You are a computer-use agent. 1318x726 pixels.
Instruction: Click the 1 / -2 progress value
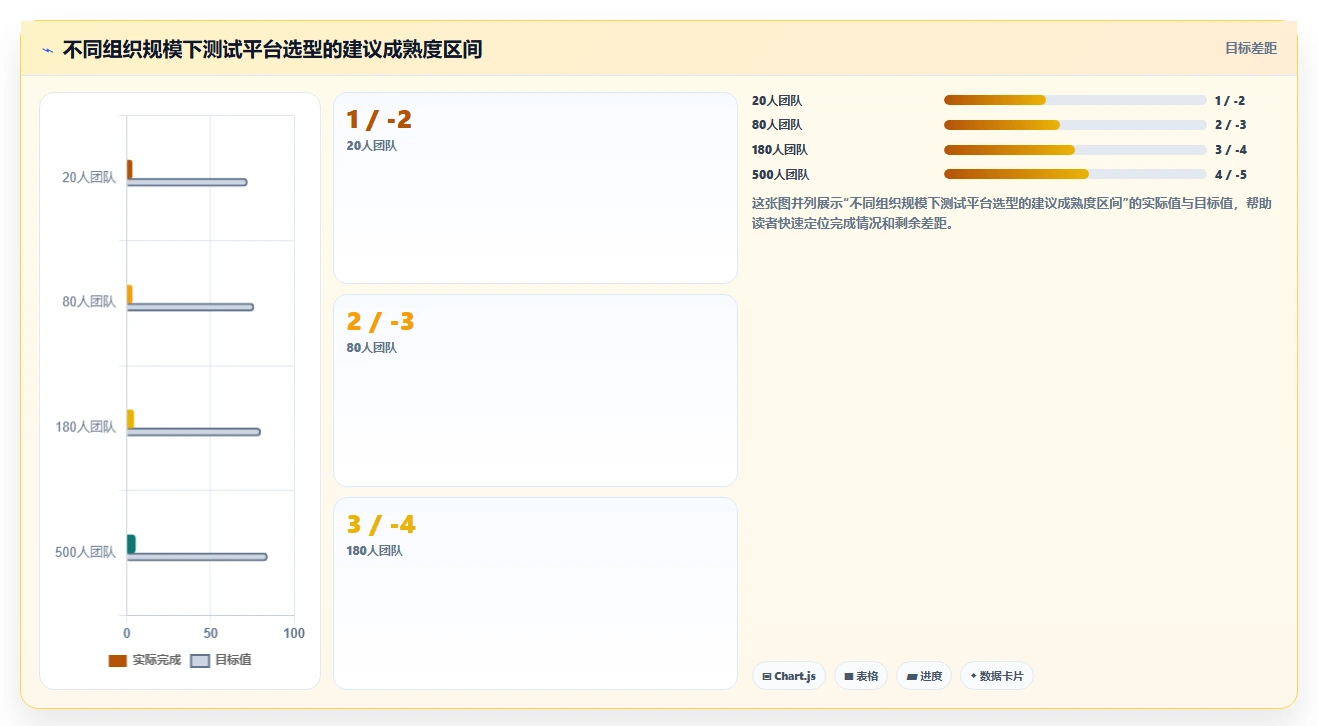coord(1230,101)
